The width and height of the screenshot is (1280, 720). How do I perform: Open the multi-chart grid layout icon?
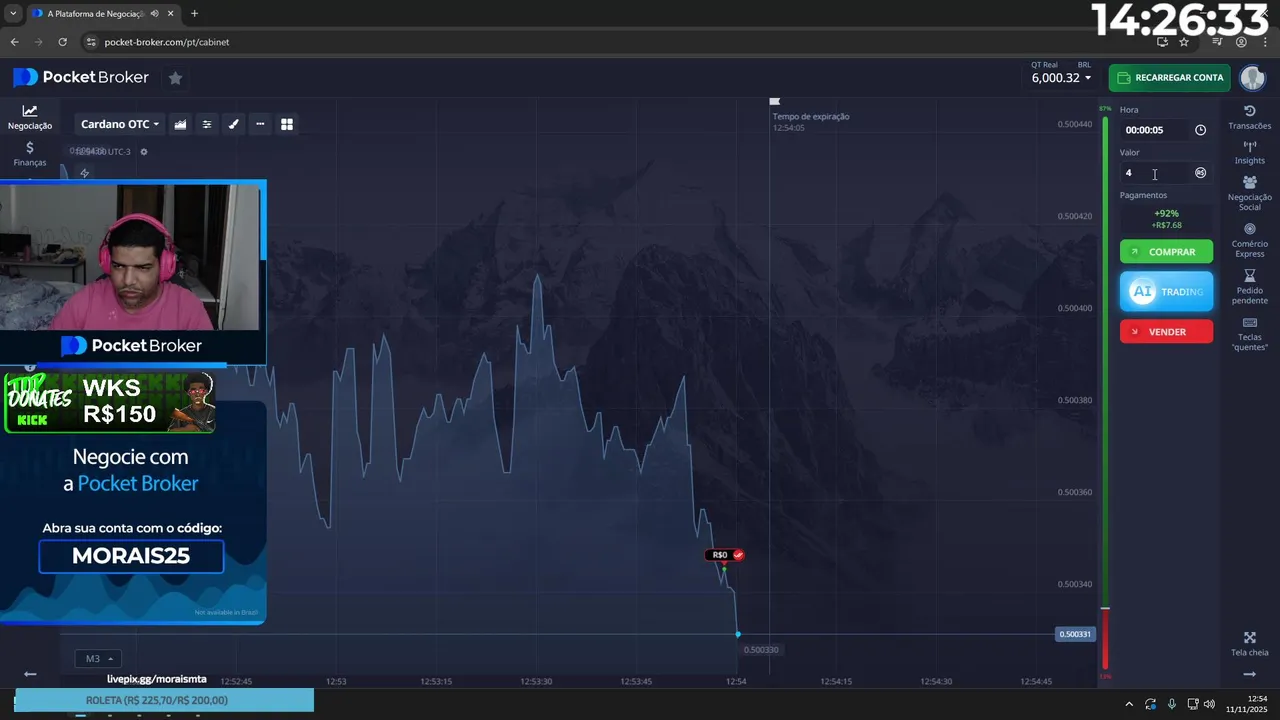287,124
